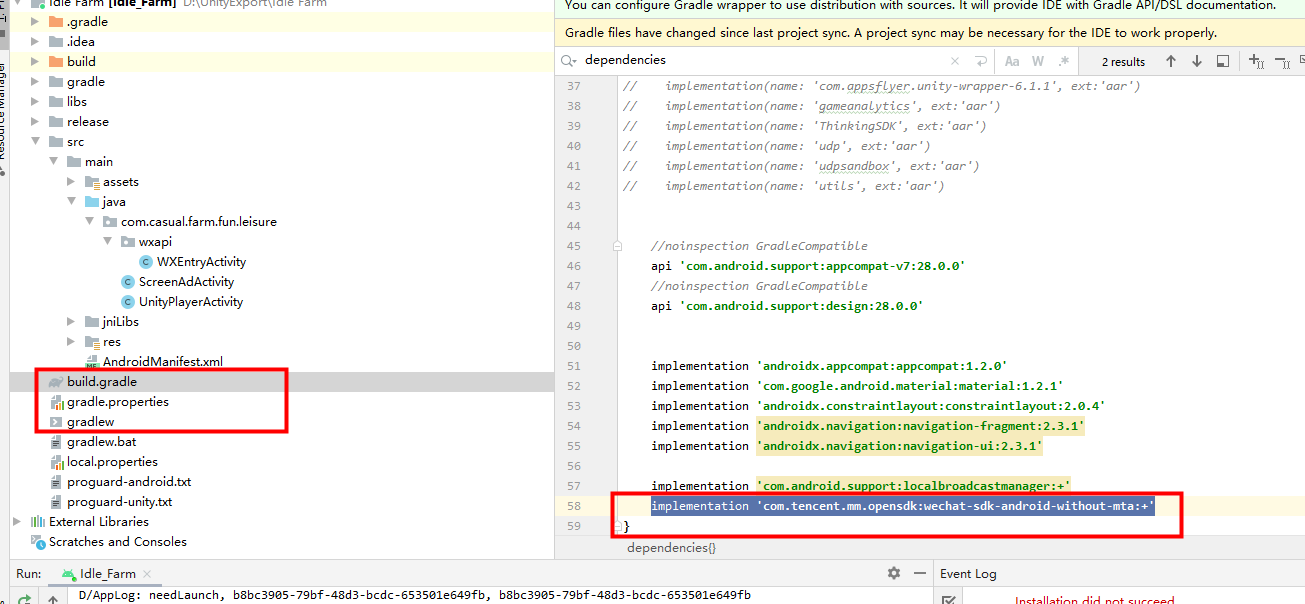Expand the assets folder
Viewport: 1305px width, 604px height.
[71, 182]
